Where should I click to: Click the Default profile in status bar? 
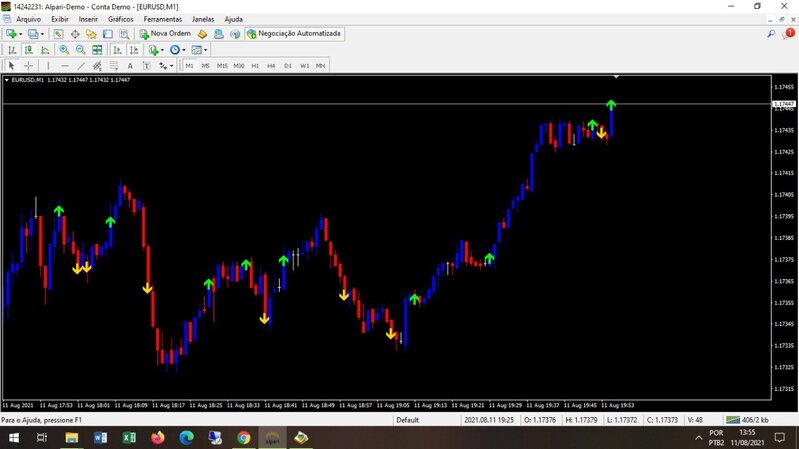click(407, 420)
